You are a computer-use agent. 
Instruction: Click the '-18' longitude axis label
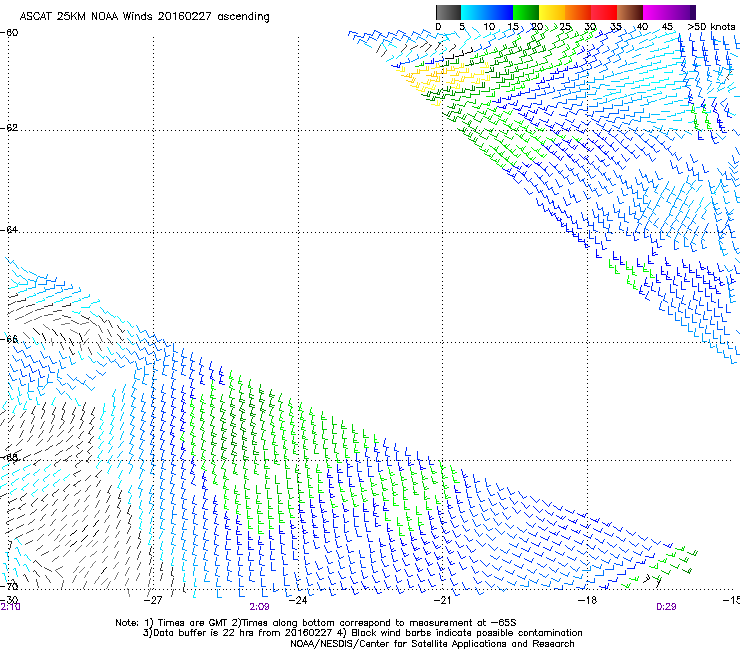[x=587, y=600]
